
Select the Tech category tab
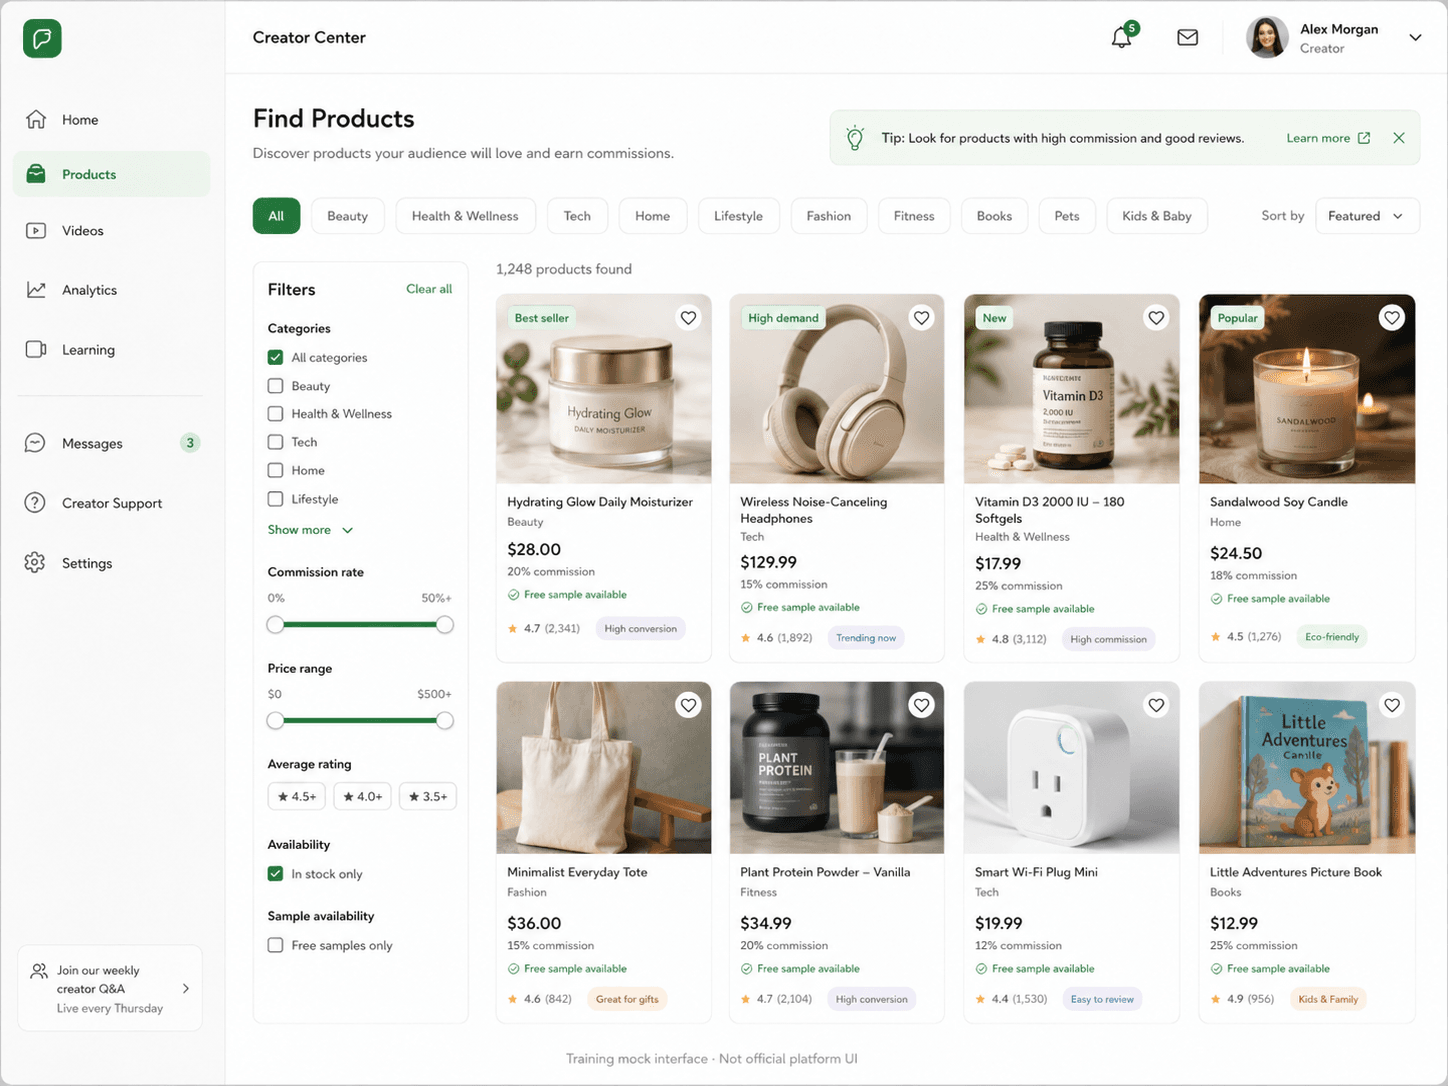[577, 216]
